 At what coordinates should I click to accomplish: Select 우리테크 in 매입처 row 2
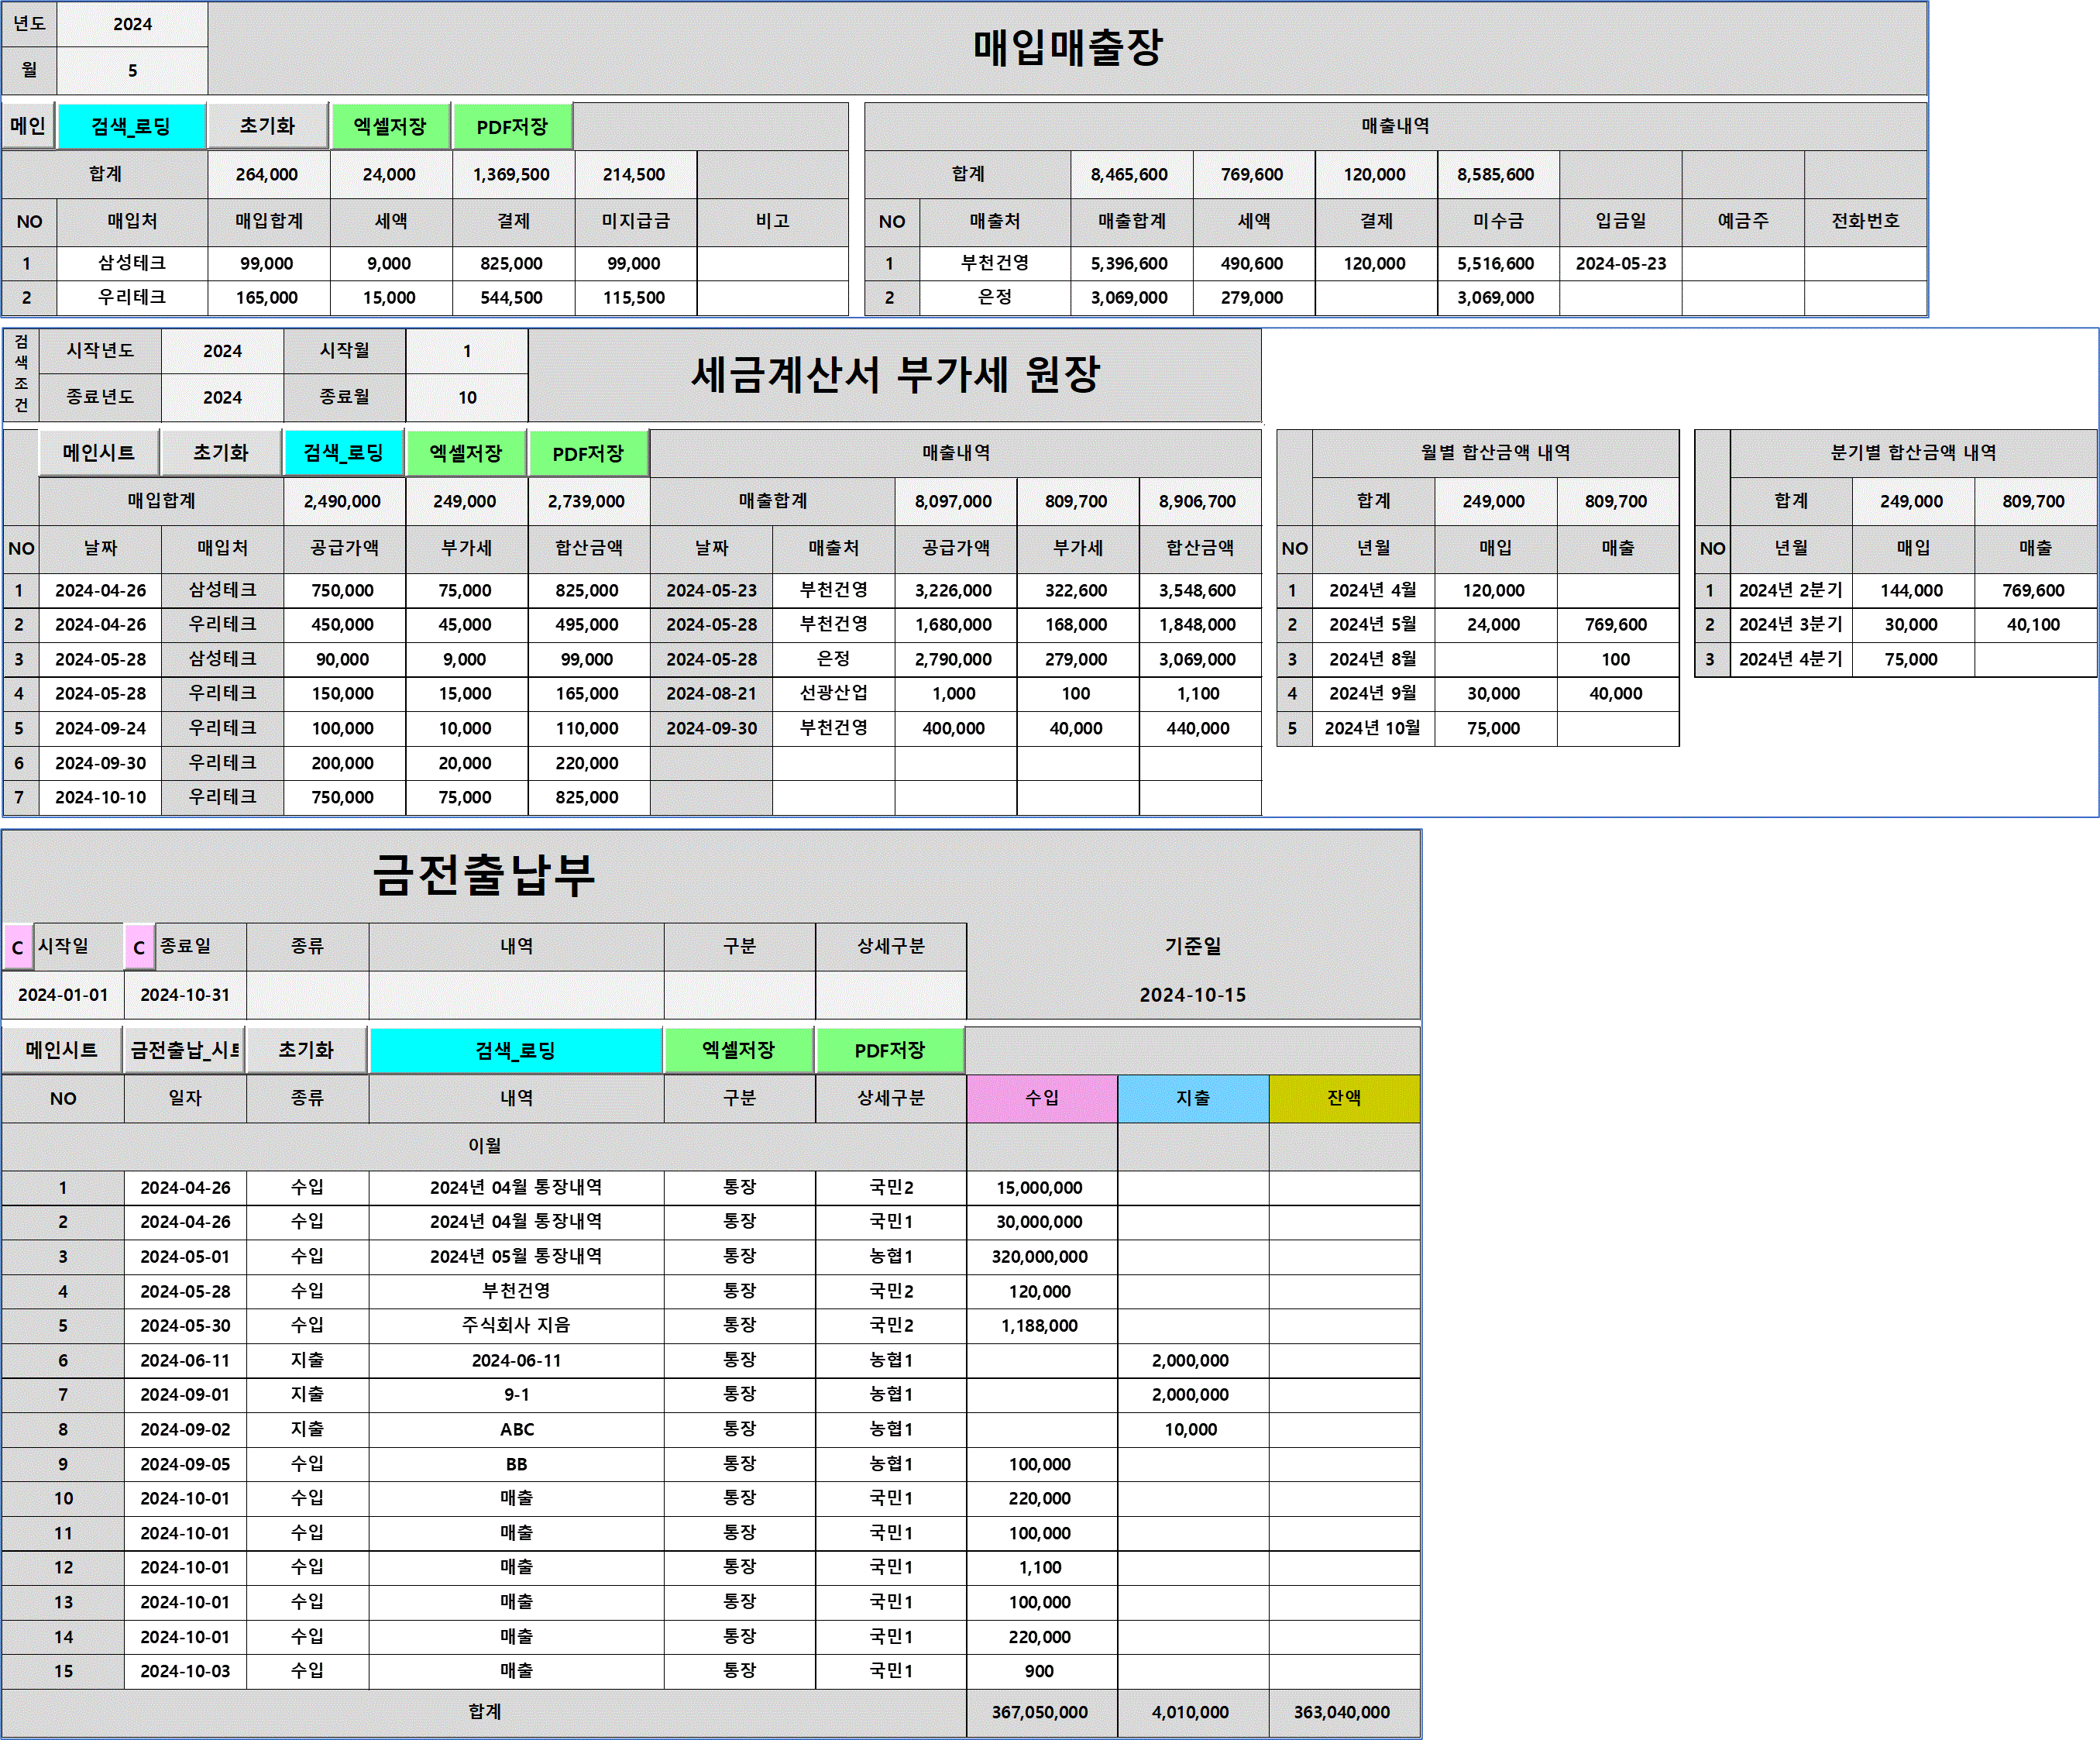tap(132, 297)
